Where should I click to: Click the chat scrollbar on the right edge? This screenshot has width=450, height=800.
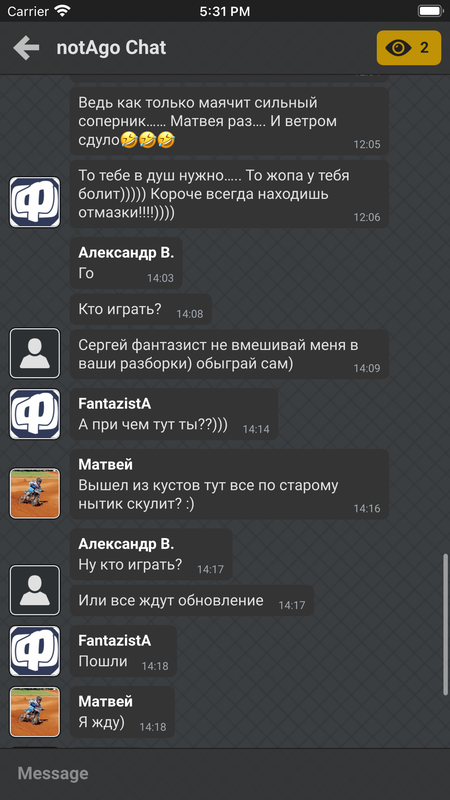point(446,623)
